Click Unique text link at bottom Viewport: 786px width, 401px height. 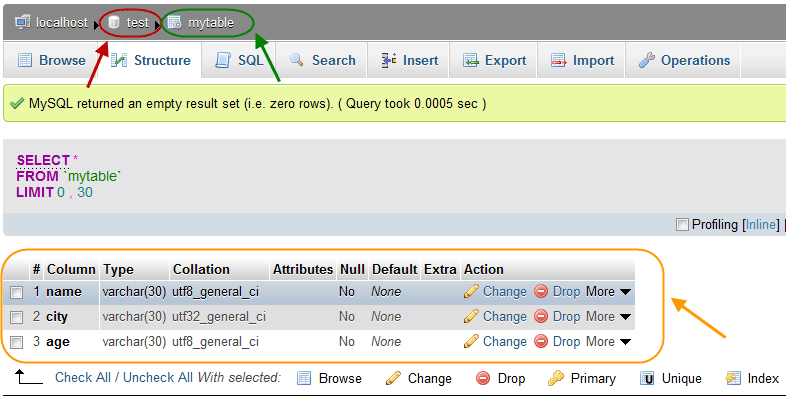pos(682,379)
